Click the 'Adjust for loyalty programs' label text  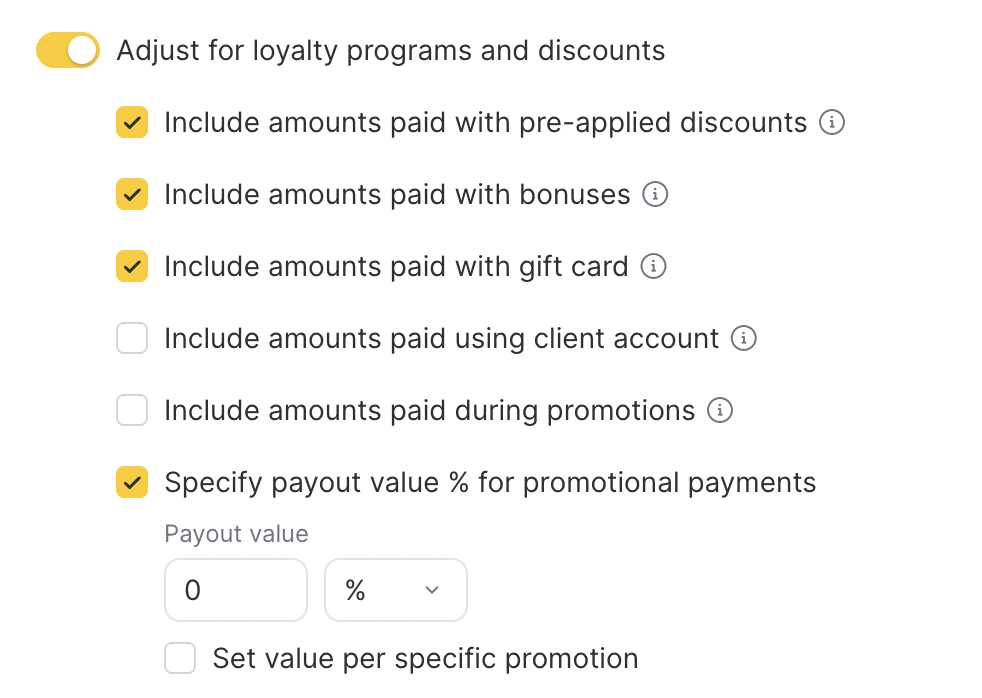coord(390,50)
